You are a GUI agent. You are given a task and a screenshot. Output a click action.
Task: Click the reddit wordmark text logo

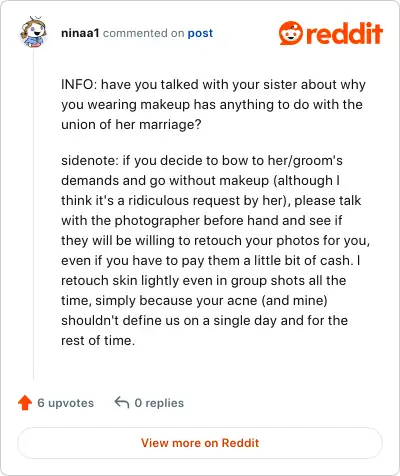344,33
